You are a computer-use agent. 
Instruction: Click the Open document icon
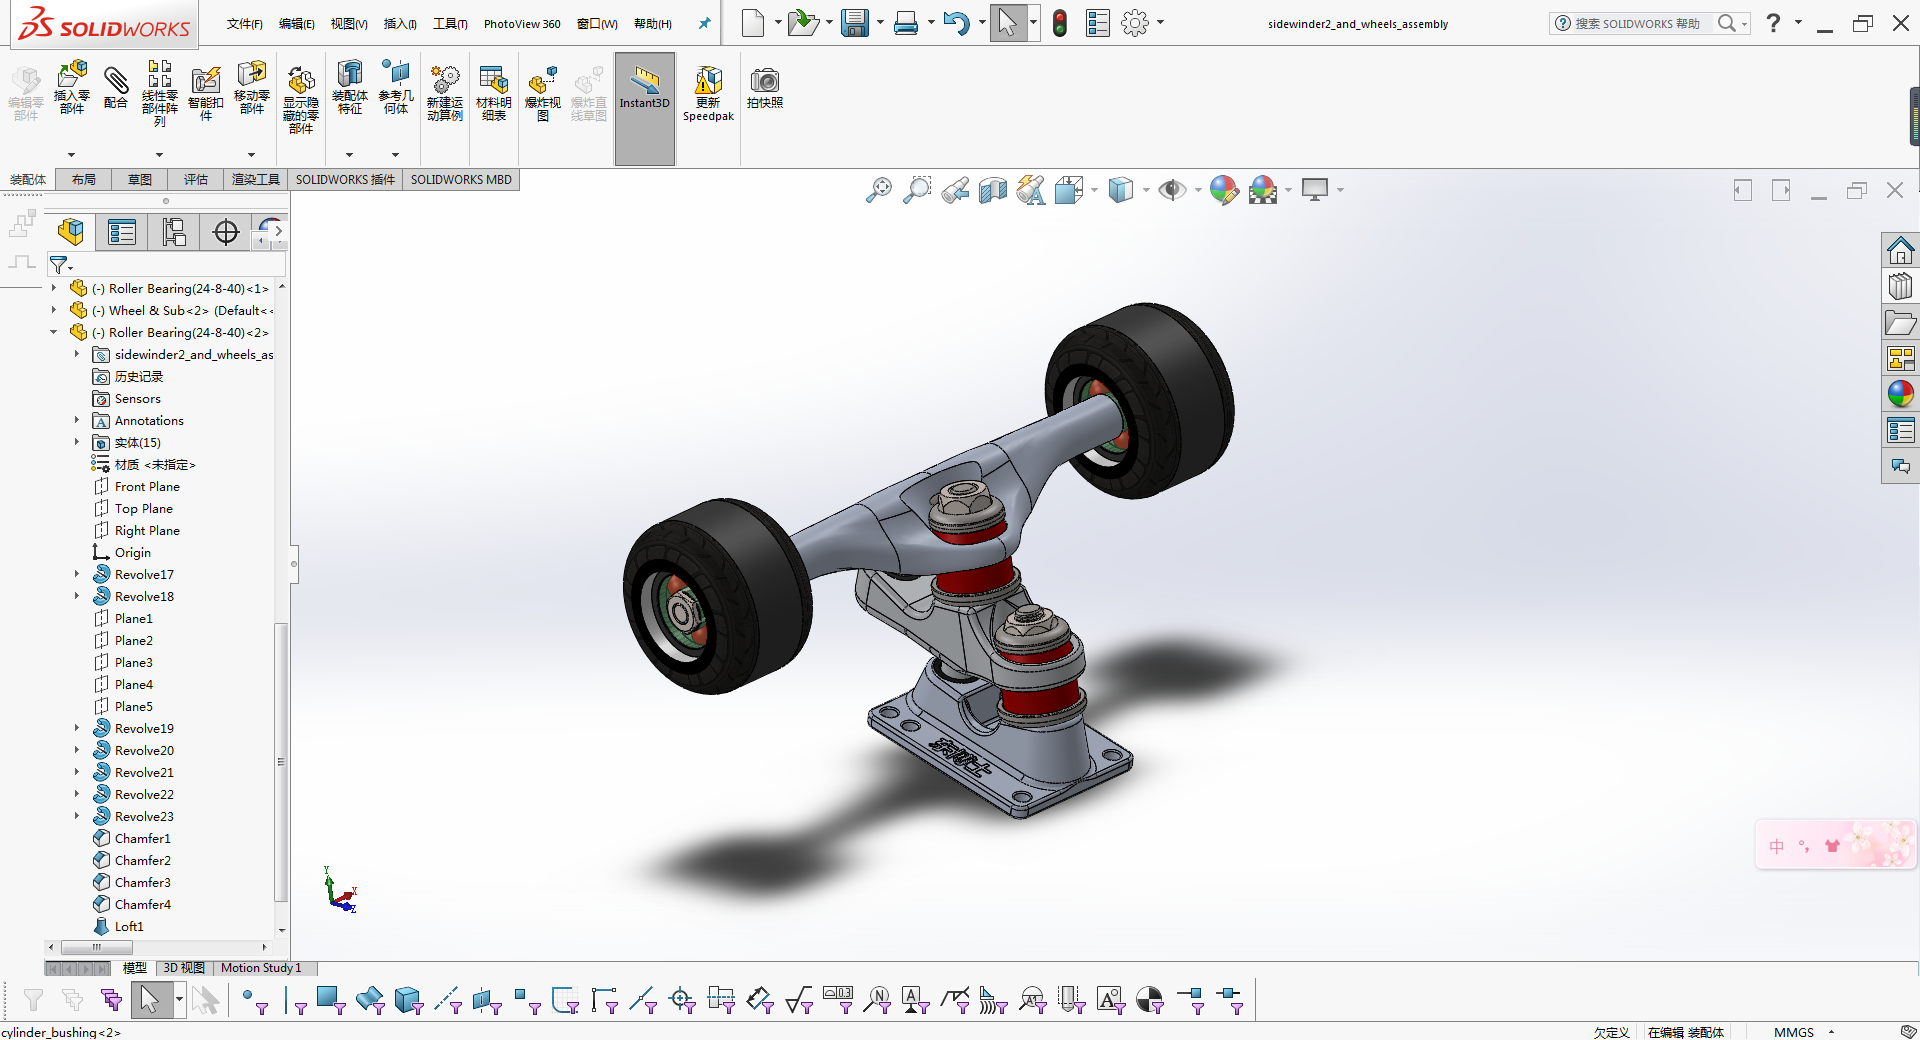click(802, 23)
